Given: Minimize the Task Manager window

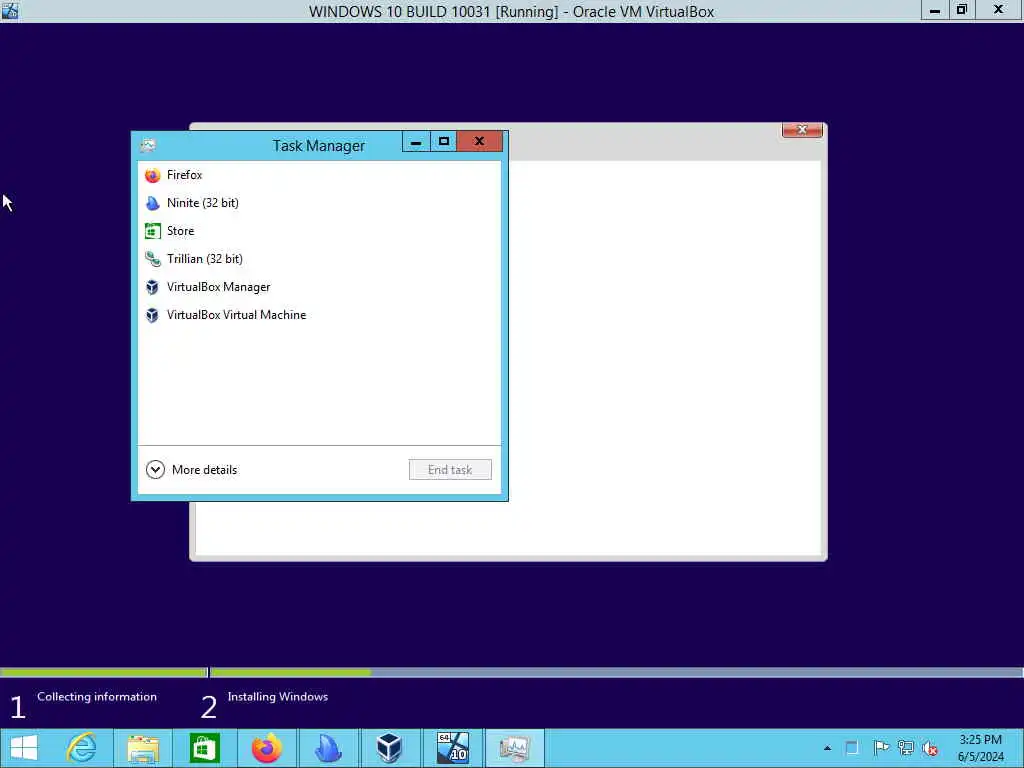Looking at the screenshot, I should click(416, 142).
